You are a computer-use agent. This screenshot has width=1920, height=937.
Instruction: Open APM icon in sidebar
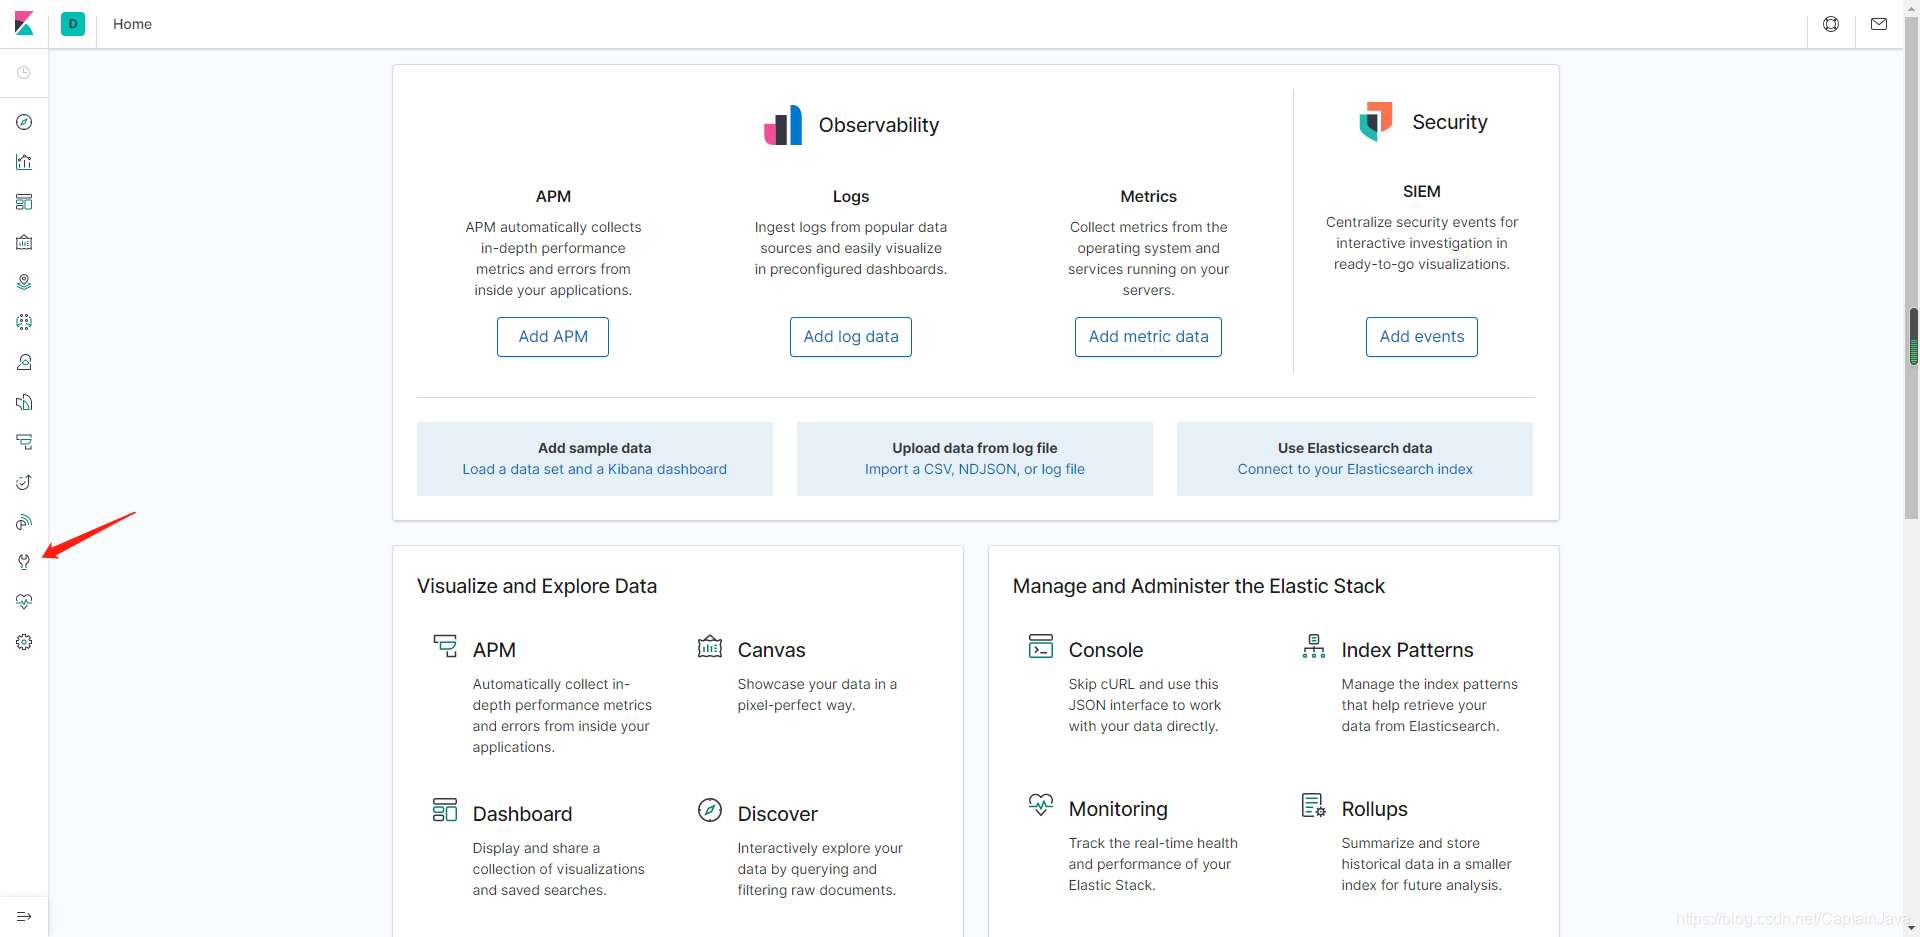(24, 442)
